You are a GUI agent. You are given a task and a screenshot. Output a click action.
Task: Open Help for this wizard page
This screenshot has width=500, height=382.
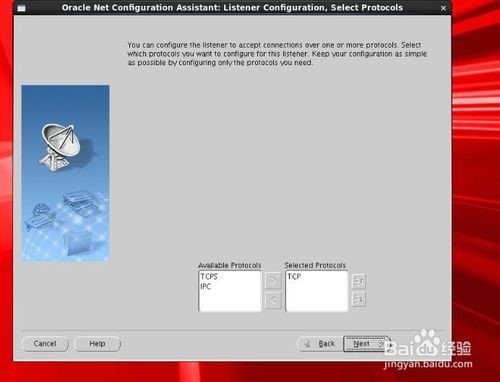[97, 344]
